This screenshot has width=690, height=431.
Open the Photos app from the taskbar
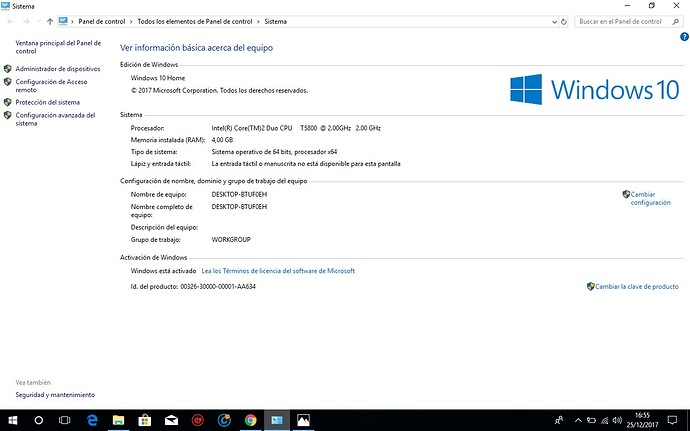pyautogui.click(x=303, y=420)
